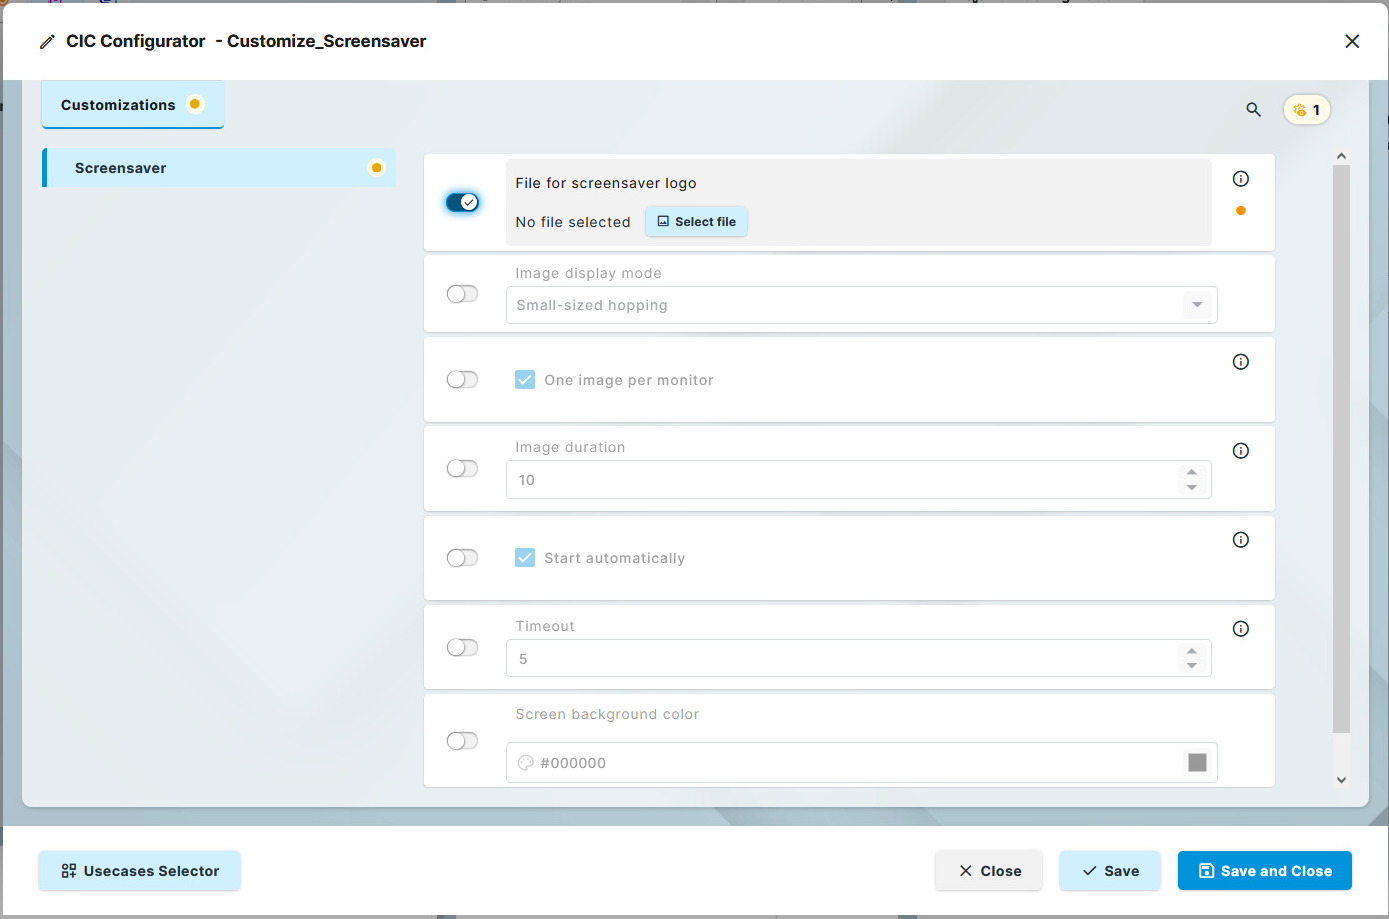Disable the File for screensaver logo toggle
1389x919 pixels.
[462, 202]
